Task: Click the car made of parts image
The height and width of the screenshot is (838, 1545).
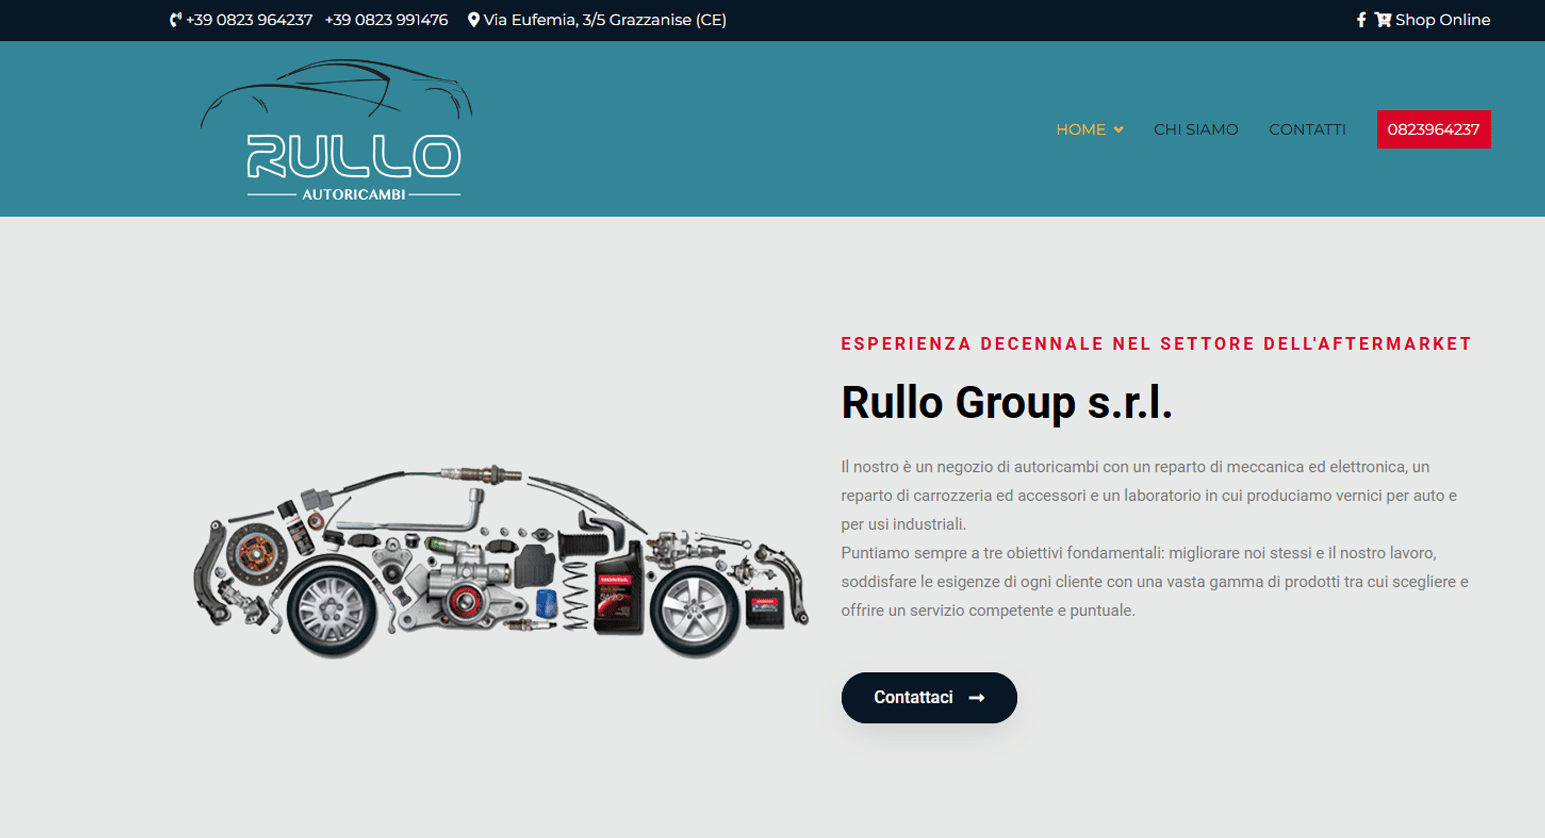Action: tap(500, 560)
